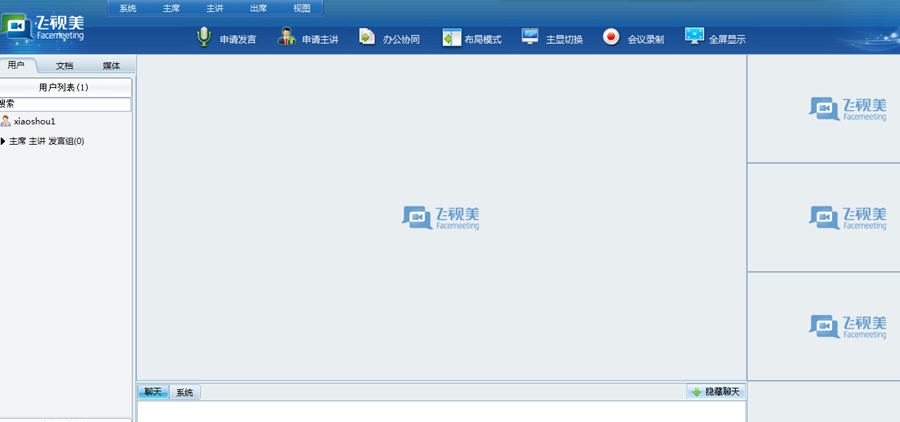Click the chat message area

pyautogui.click(x=441, y=411)
